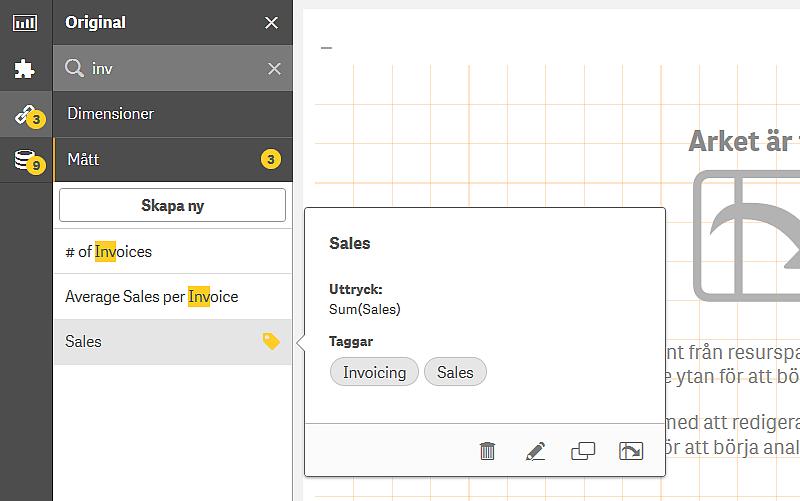The image size is (800, 501).
Task: Select the '# of Invoices' measure
Action: coord(172,252)
